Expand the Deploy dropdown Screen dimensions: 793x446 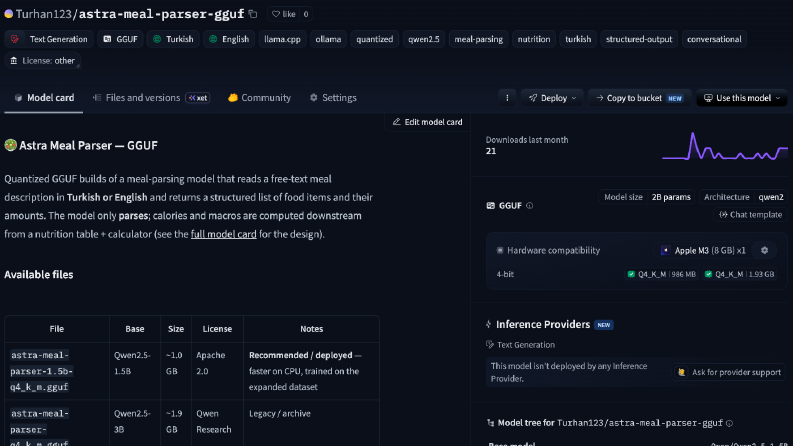[552, 98]
